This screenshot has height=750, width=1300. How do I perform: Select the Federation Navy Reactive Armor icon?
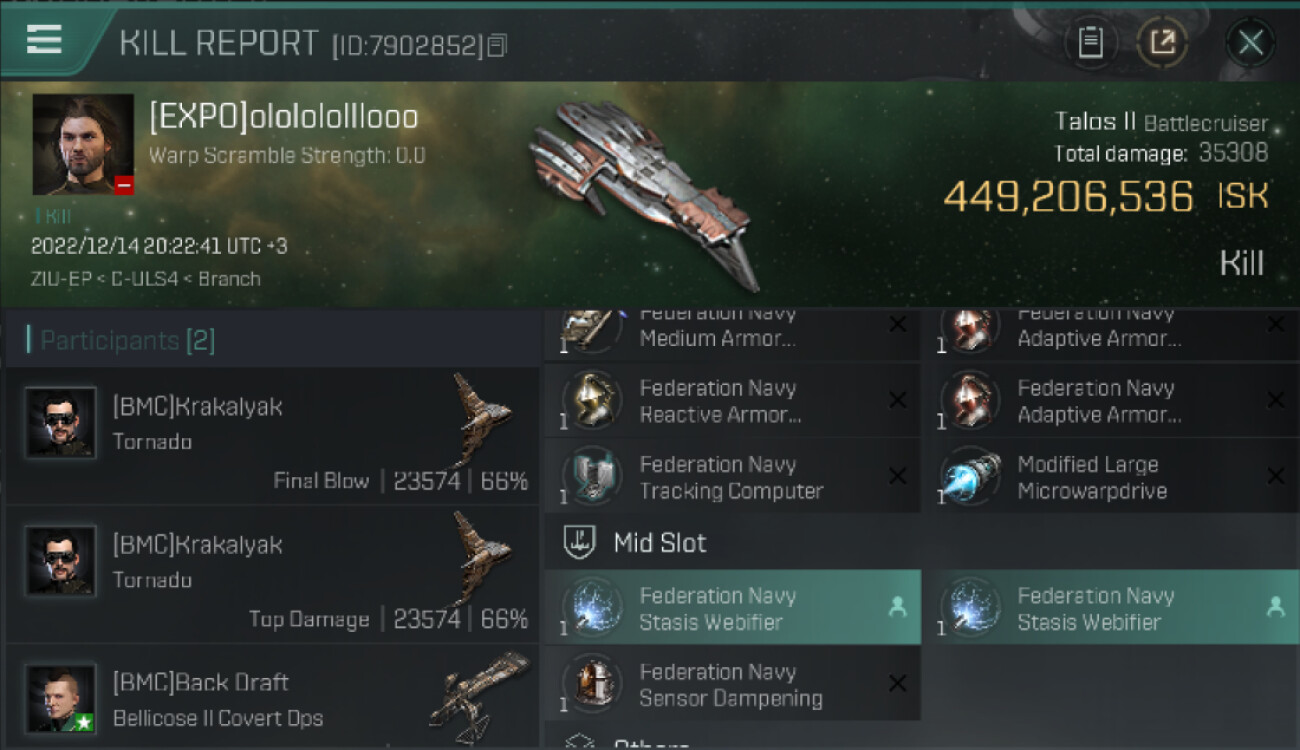click(x=592, y=401)
